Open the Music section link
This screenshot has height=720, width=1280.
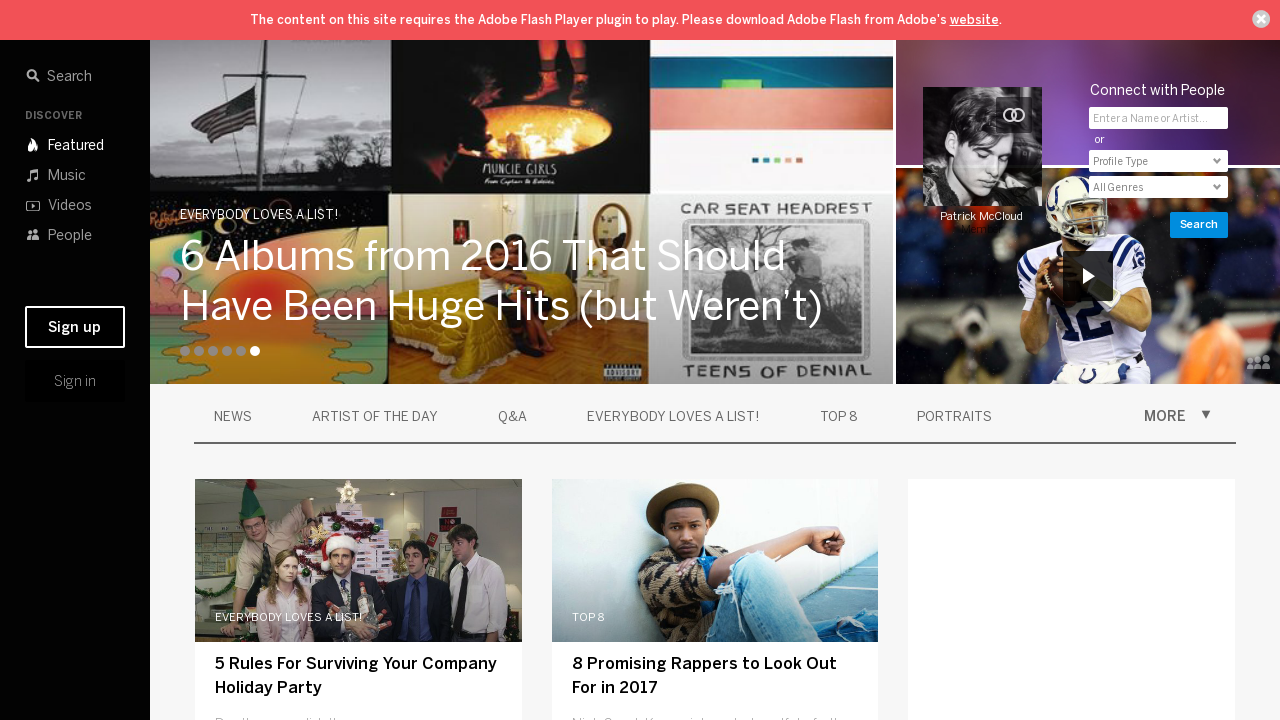pyautogui.click(x=67, y=175)
